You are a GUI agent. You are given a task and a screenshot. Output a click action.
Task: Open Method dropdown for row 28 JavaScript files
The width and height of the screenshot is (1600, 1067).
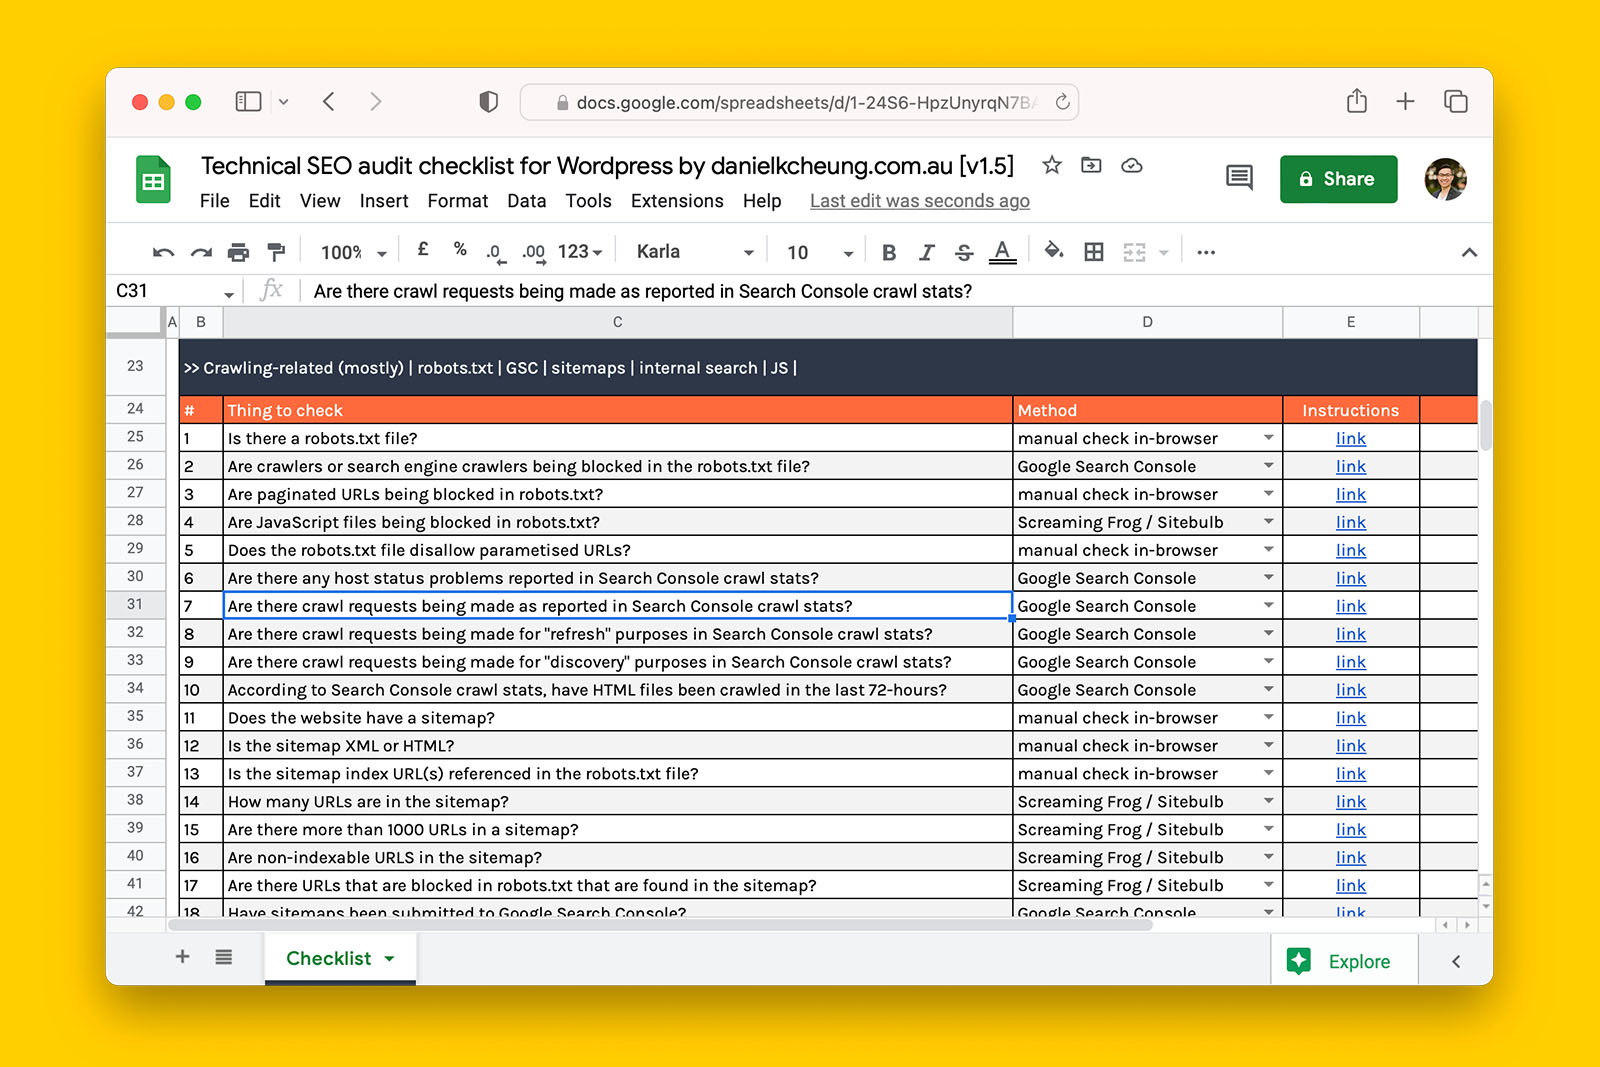[x=1268, y=522]
